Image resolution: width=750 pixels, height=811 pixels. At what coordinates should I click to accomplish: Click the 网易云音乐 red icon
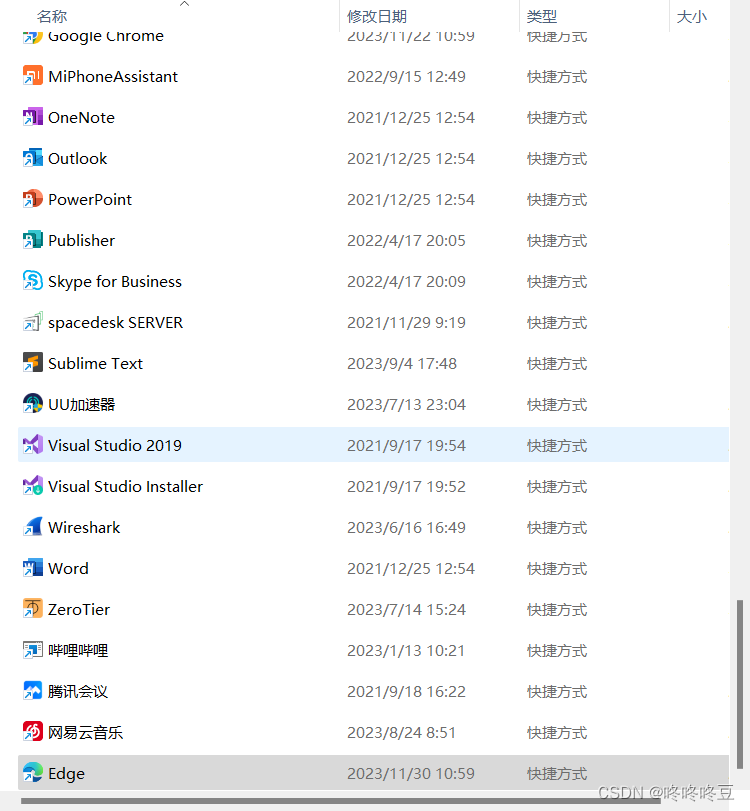coord(33,731)
